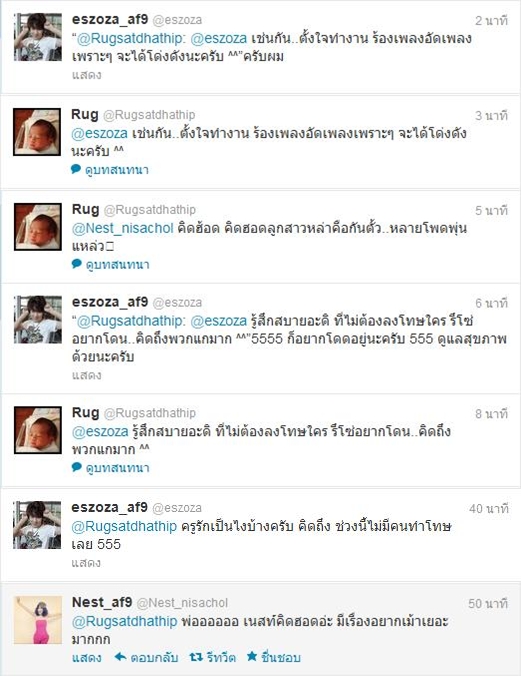The width and height of the screenshot is (521, 676).
Task: Click the conversation bubble icon under Rug's 3-minute tweet
Action: click(76, 169)
